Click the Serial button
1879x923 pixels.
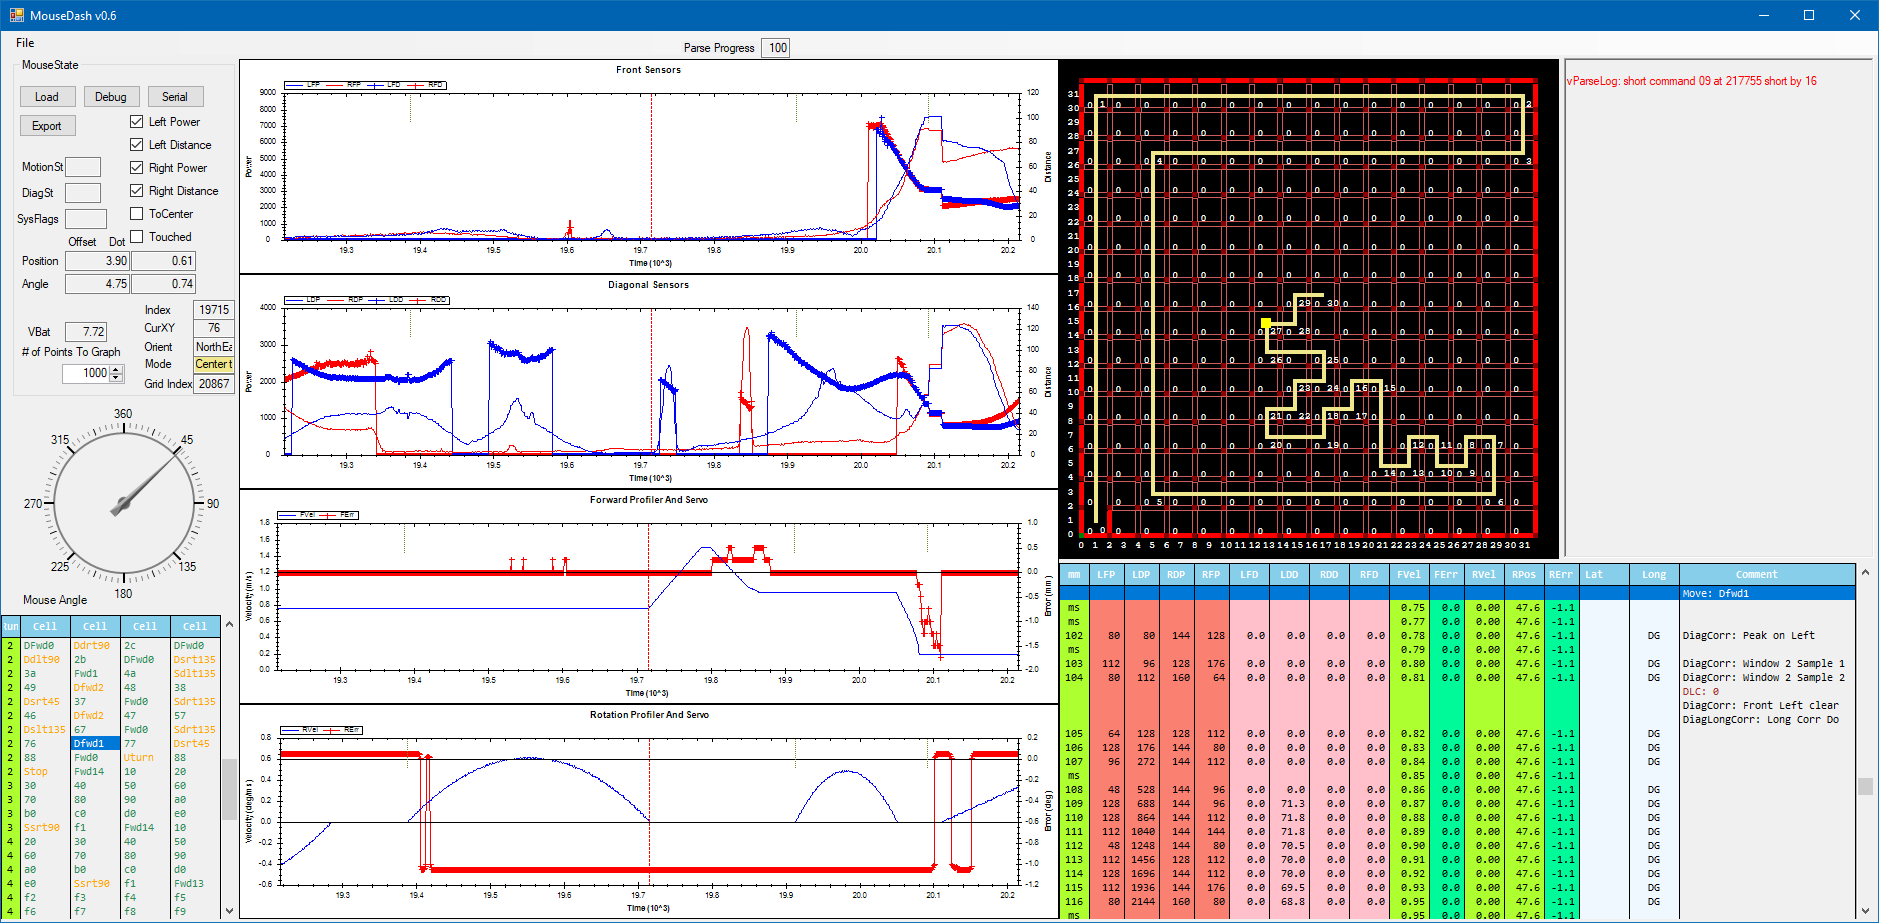[x=175, y=97]
